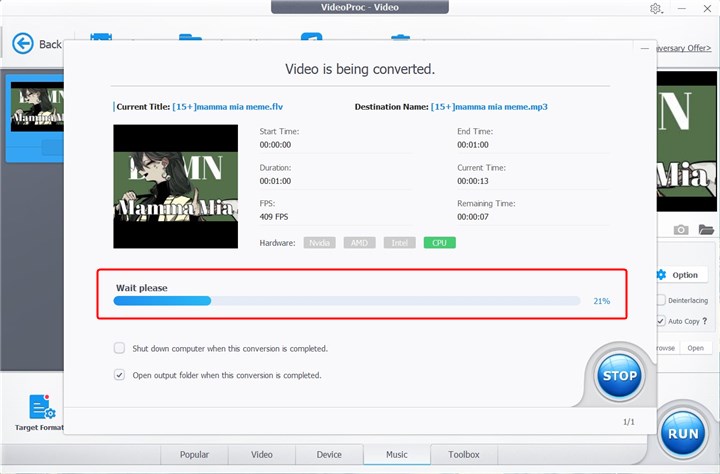The image size is (720, 474).
Task: Uncheck open output folder when completed
Action: point(119,375)
